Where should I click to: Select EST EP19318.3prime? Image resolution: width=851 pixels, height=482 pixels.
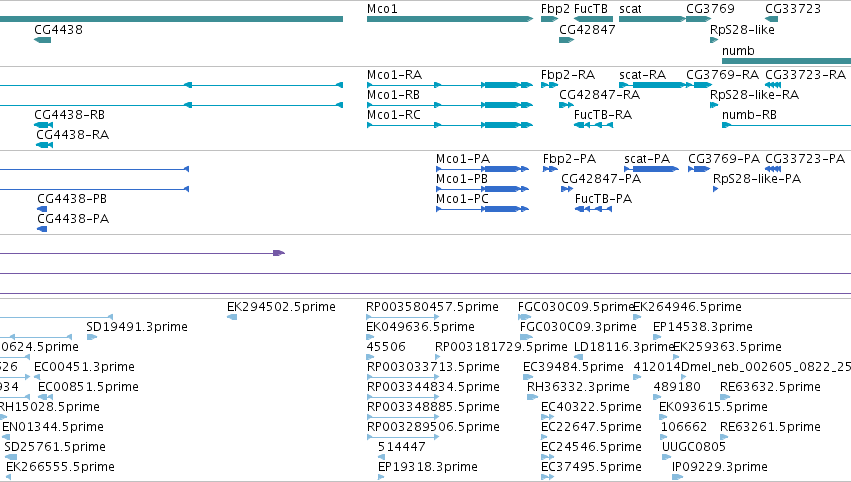[x=428, y=468]
